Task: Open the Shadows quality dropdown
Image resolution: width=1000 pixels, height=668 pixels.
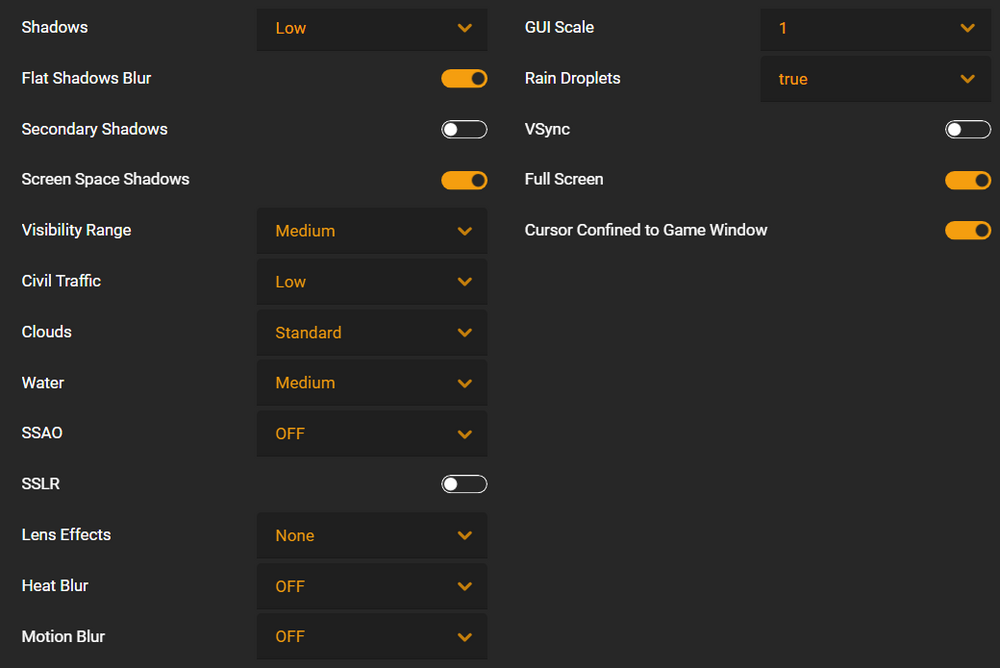Action: (371, 29)
